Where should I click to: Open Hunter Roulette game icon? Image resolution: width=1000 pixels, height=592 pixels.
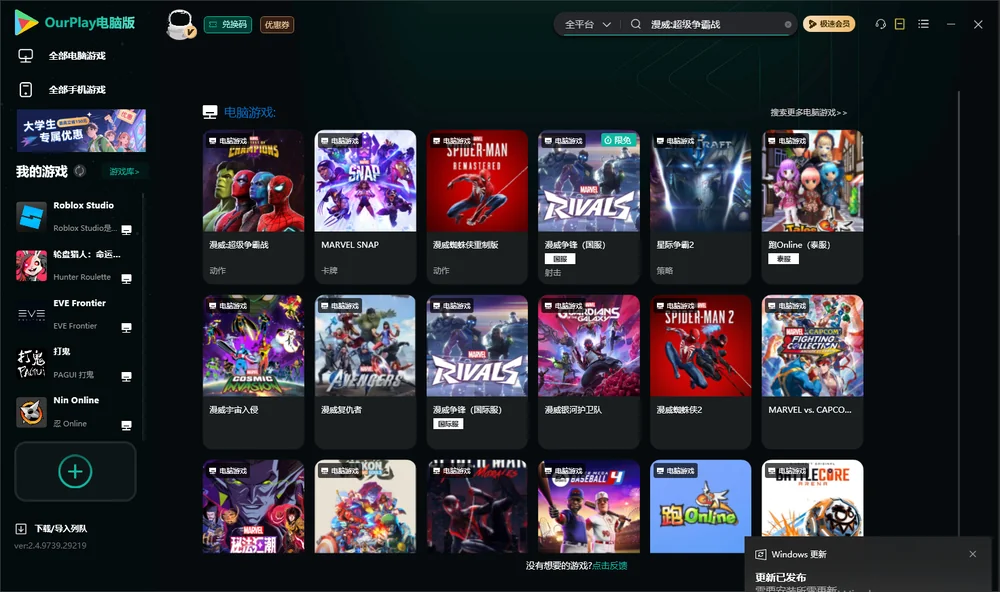(31, 266)
